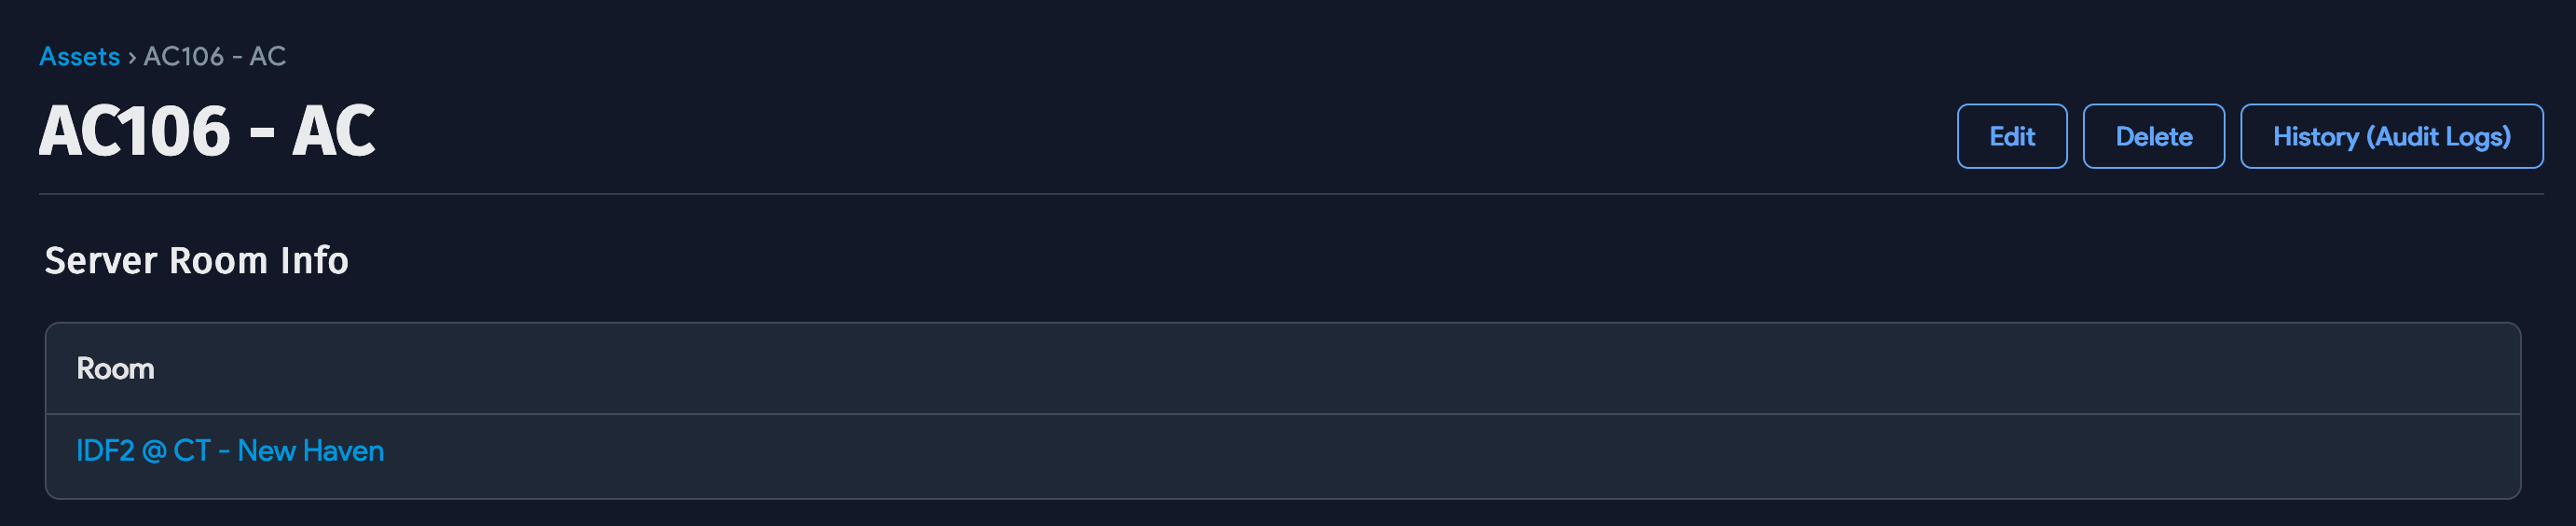The height and width of the screenshot is (526, 2576).
Task: Click the Room label in the table header
Action: click(115, 369)
